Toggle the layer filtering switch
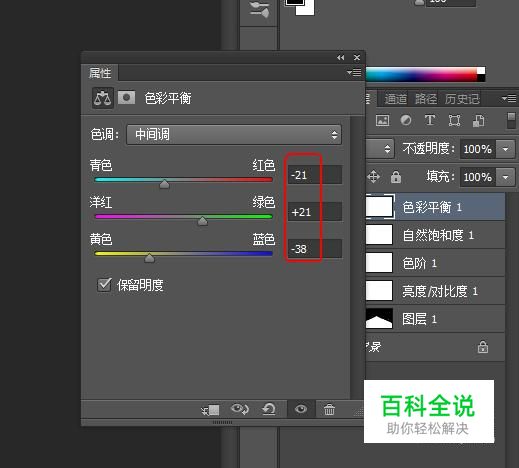This screenshot has width=519, height=468. [511, 121]
